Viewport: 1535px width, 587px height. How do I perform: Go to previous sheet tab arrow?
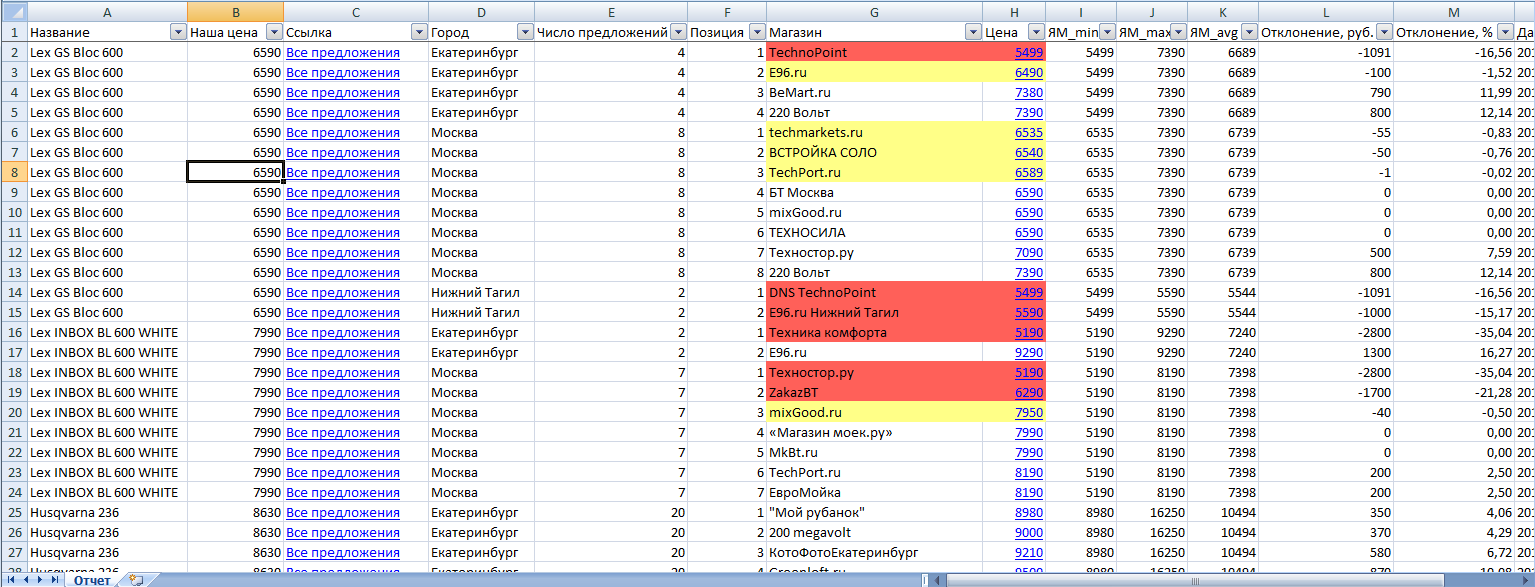point(27,579)
